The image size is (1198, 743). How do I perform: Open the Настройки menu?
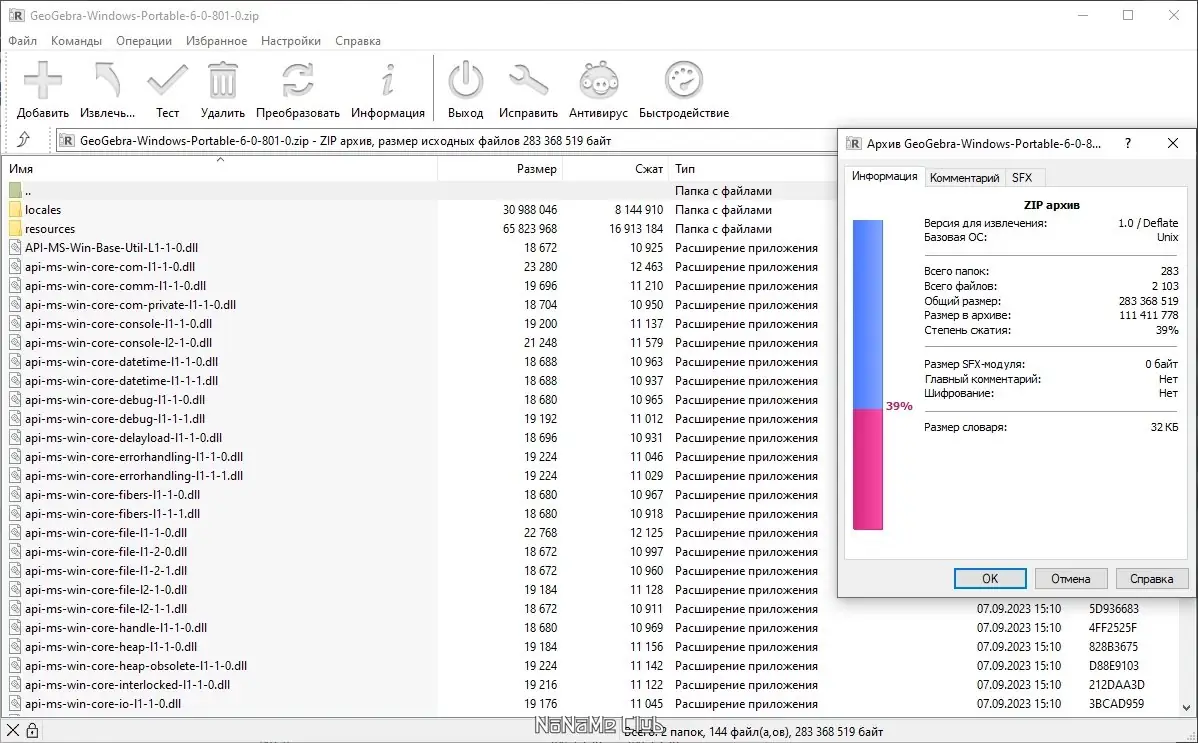pos(290,41)
